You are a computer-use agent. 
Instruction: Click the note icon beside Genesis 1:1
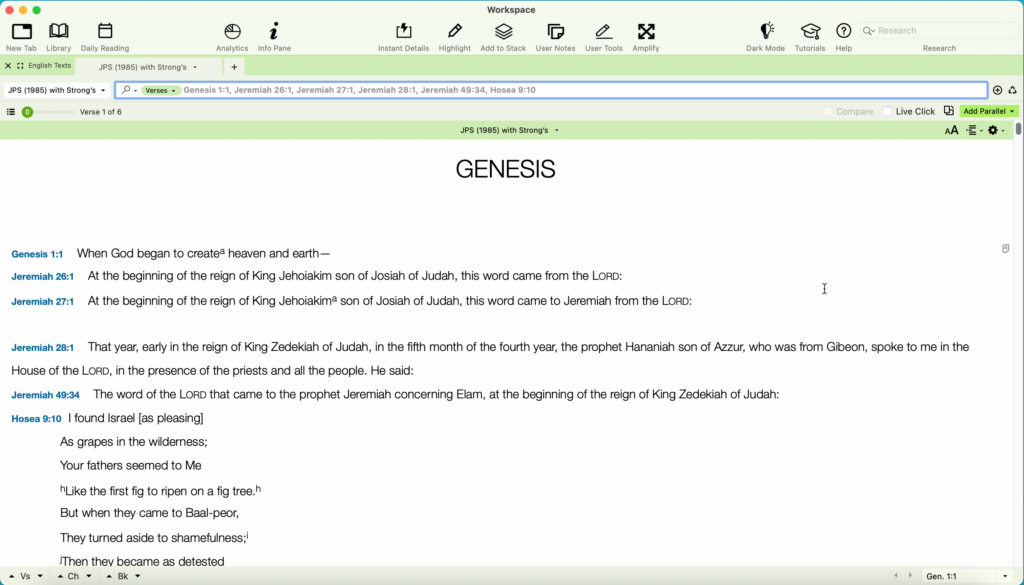(x=1006, y=249)
